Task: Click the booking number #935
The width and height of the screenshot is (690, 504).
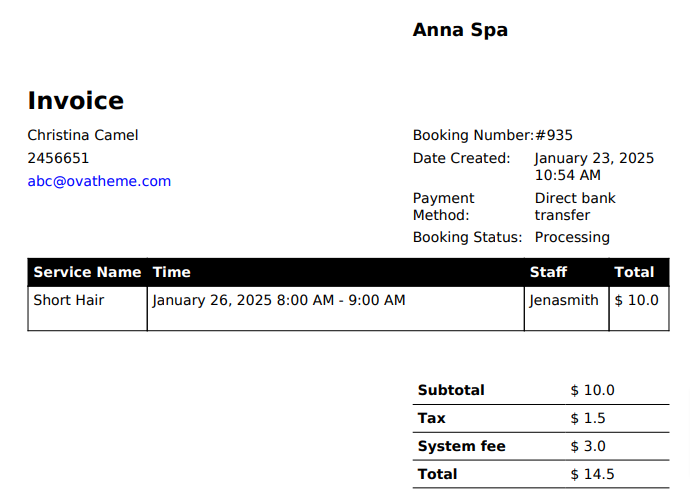Action: tap(554, 135)
